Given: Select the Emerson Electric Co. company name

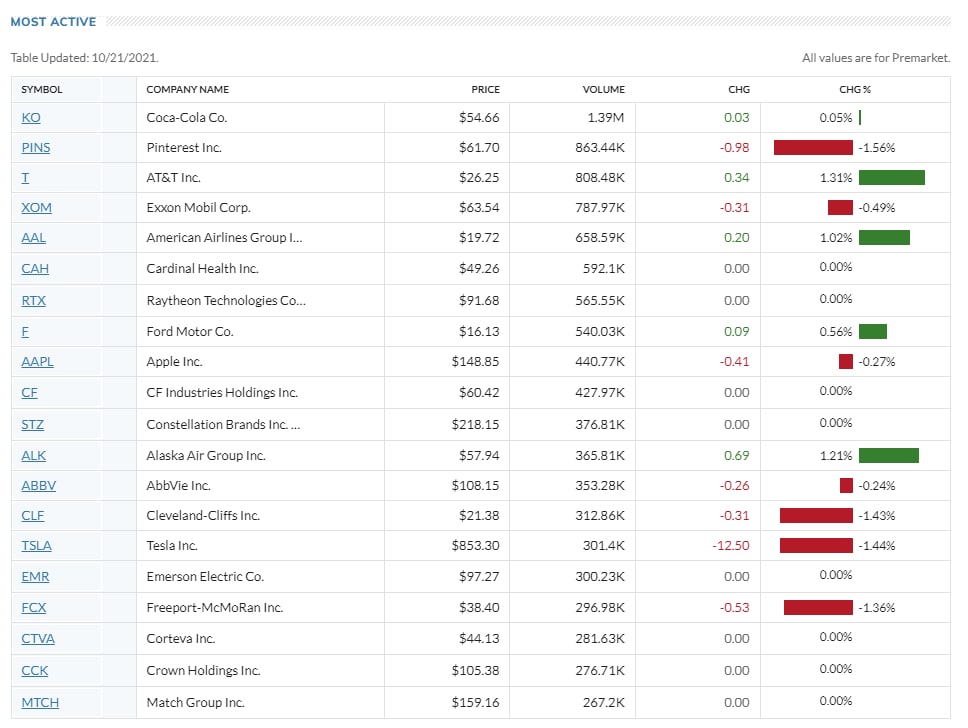Looking at the screenshot, I should point(205,577).
